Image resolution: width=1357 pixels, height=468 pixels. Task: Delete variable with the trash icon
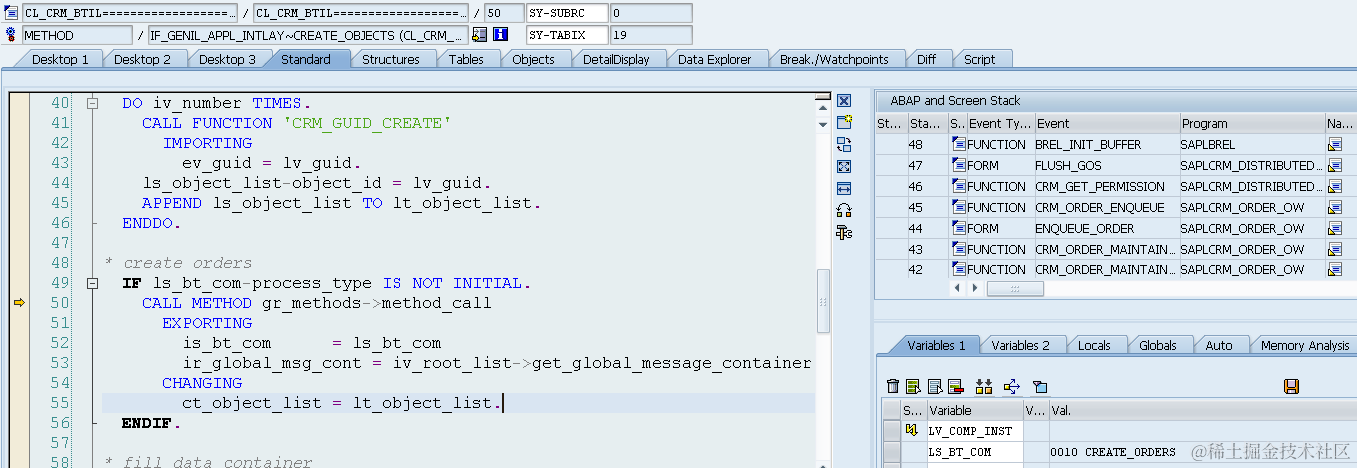pyautogui.click(x=893, y=386)
